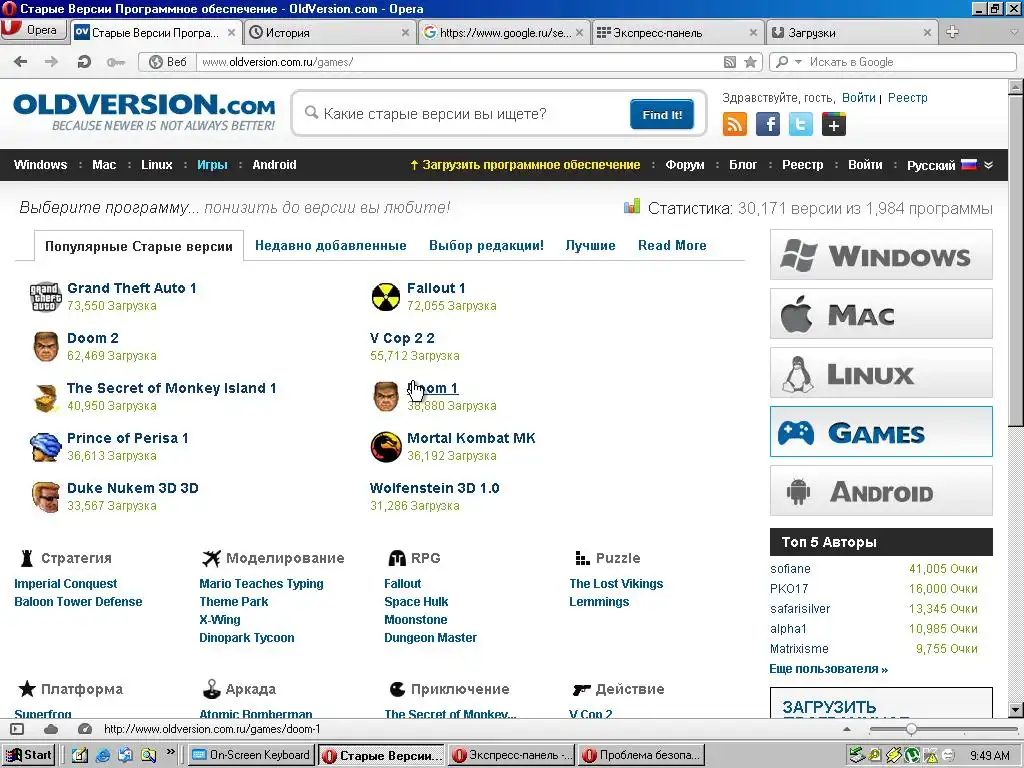Open the orange RSS social icon
The height and width of the screenshot is (768, 1024).
point(735,124)
